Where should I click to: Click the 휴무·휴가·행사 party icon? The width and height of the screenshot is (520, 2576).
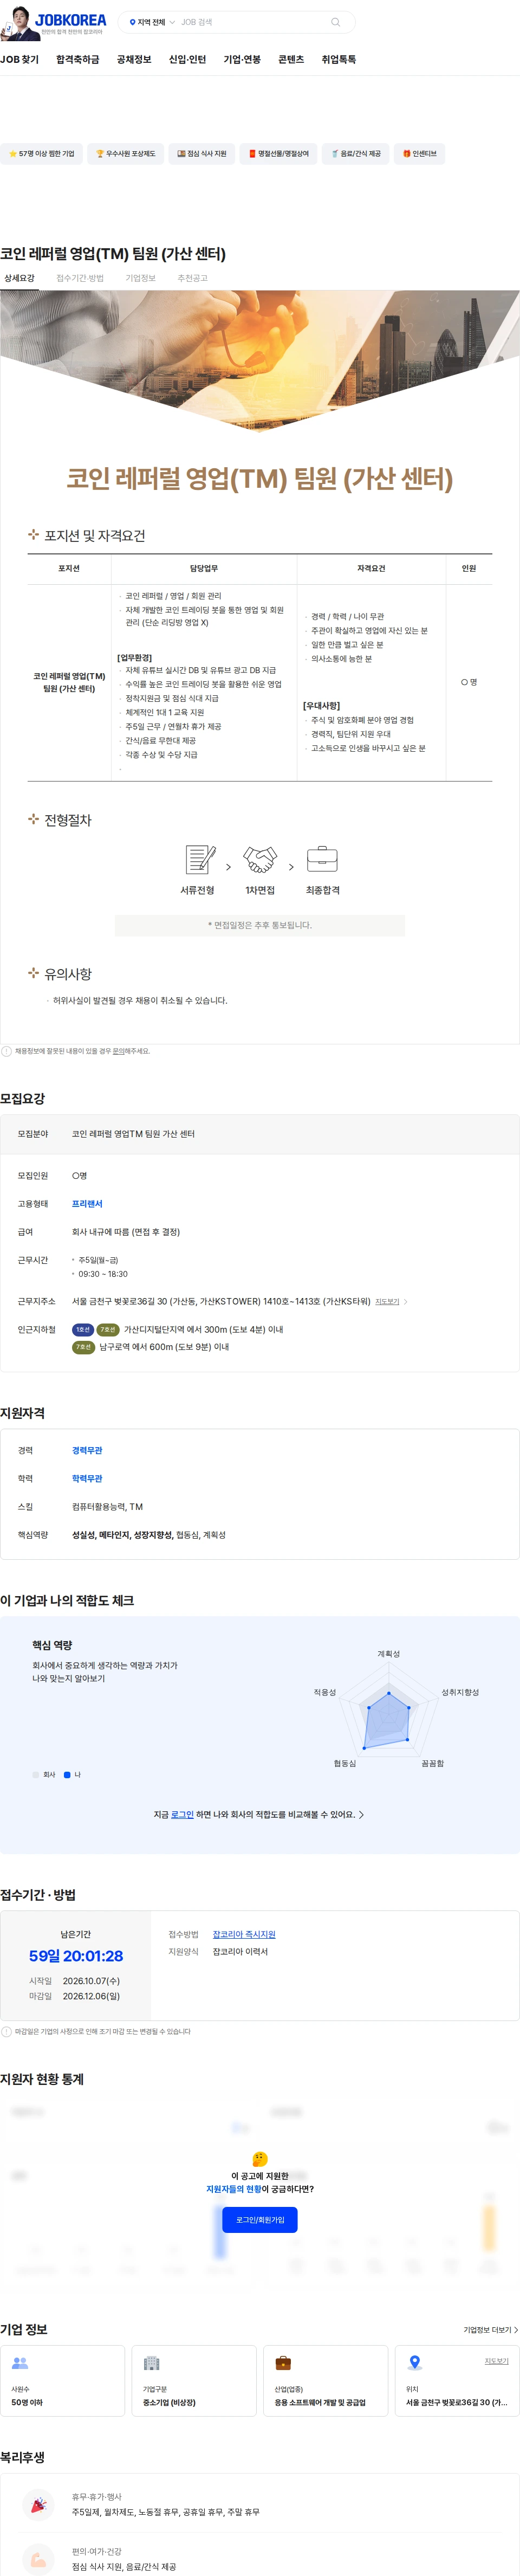38,2504
